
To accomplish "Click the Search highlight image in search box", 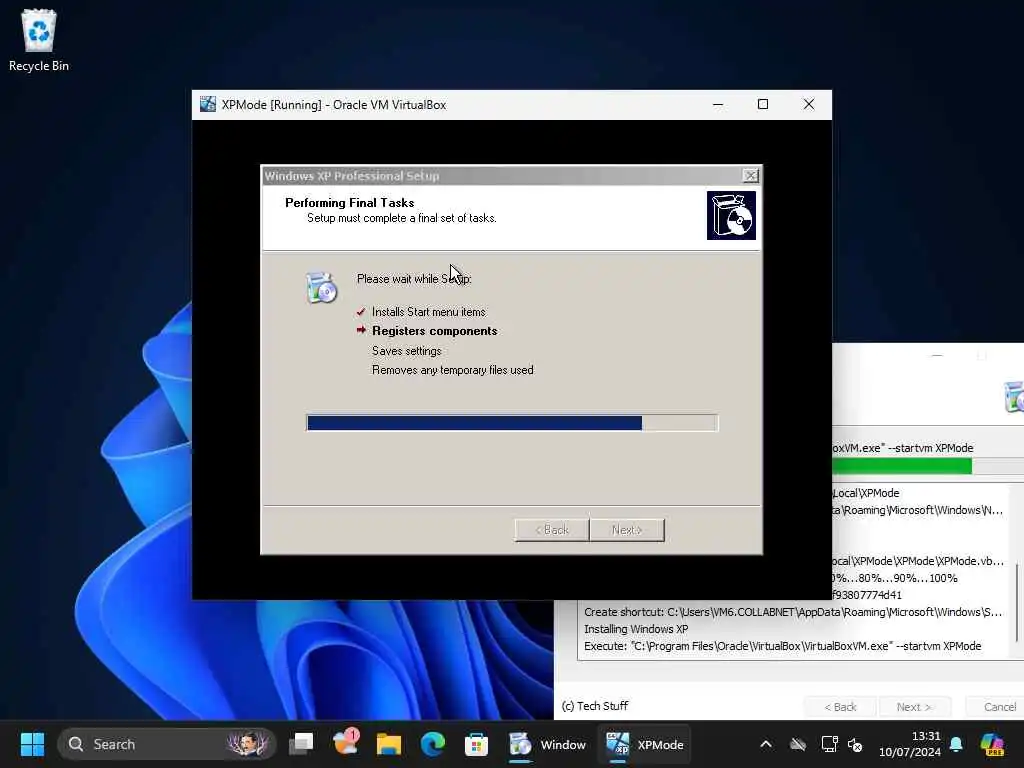I will 248,744.
